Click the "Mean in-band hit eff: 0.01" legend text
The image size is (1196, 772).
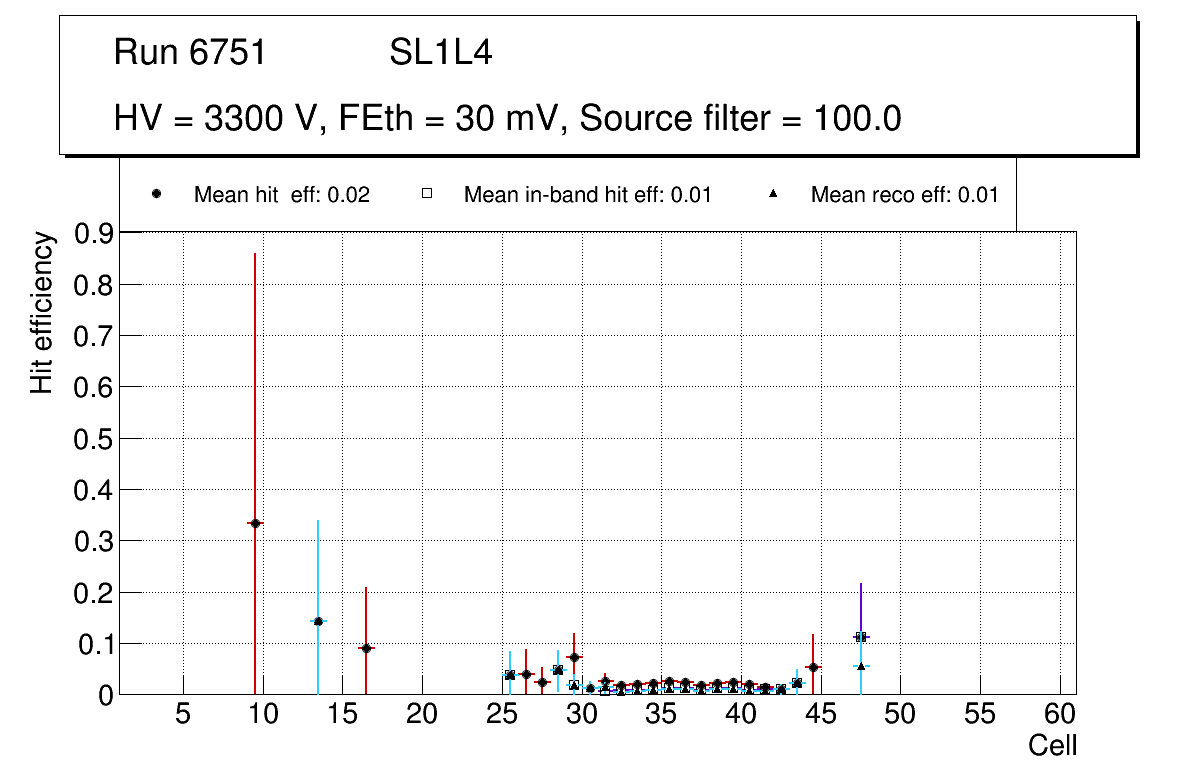pos(587,195)
